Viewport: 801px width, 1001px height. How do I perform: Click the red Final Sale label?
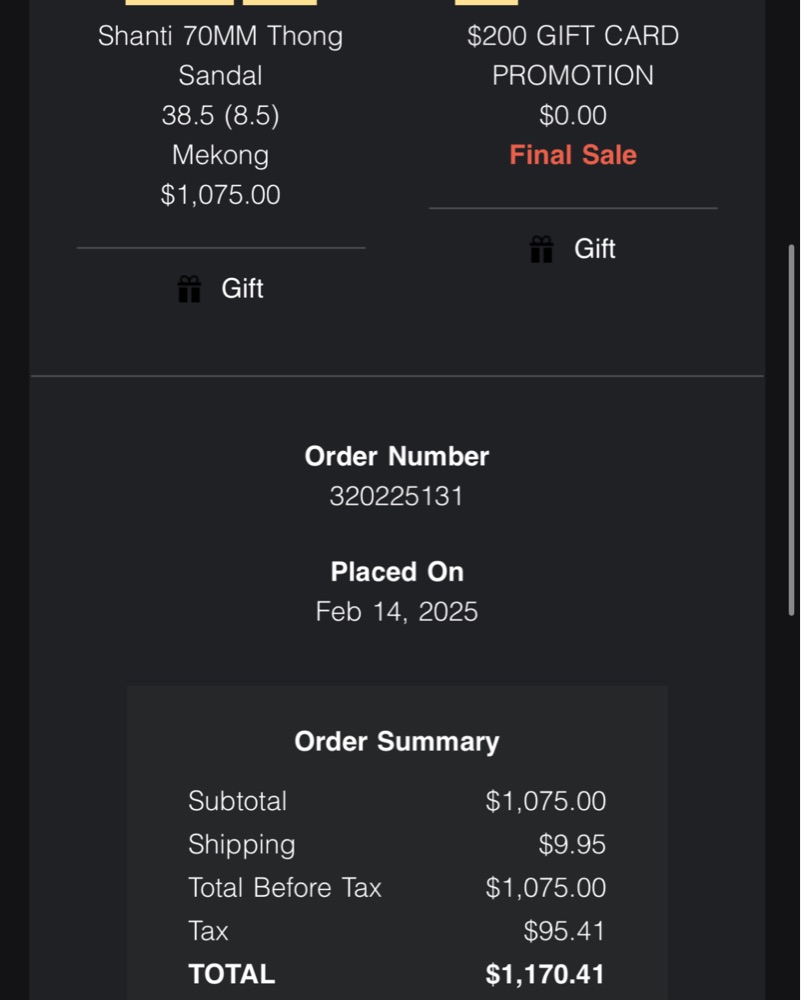(x=573, y=155)
